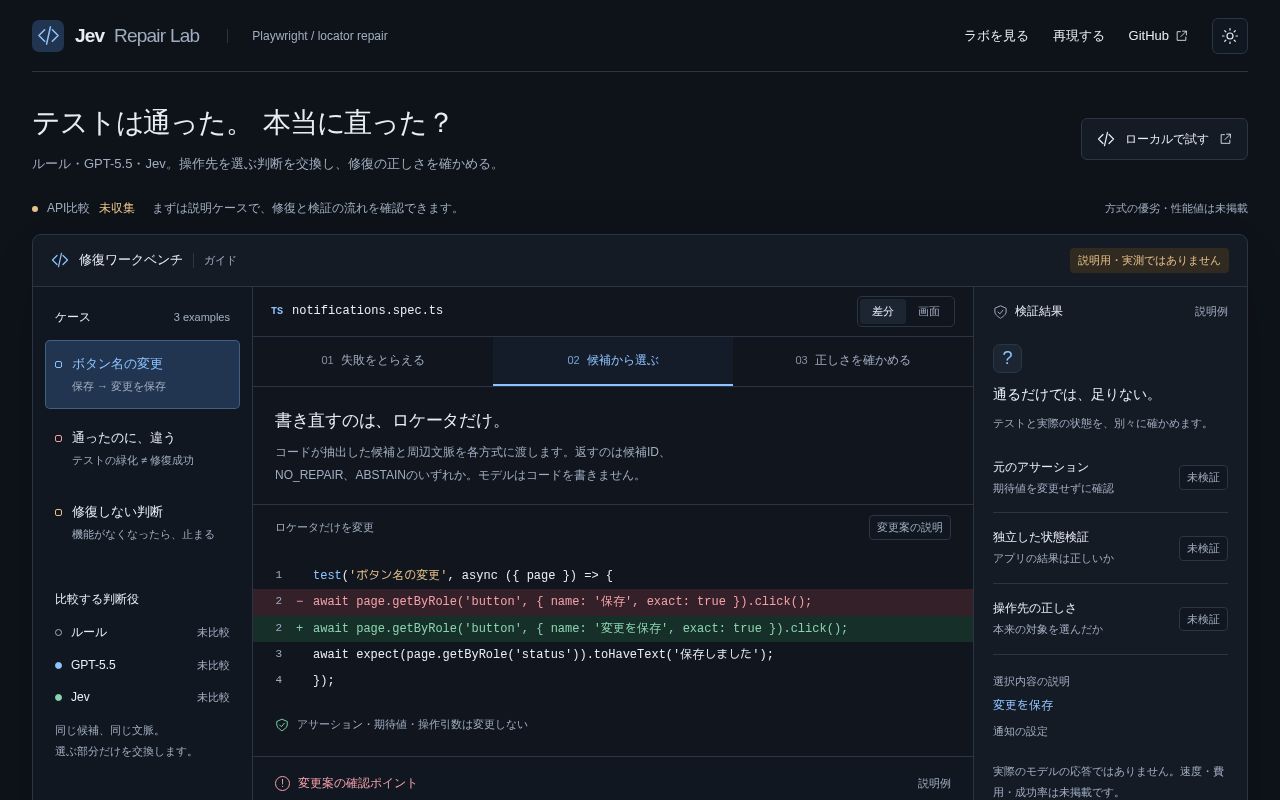Viewport: 1280px width, 800px height.
Task: Click the GPT-5.5 judge row
Action: click(x=142, y=665)
